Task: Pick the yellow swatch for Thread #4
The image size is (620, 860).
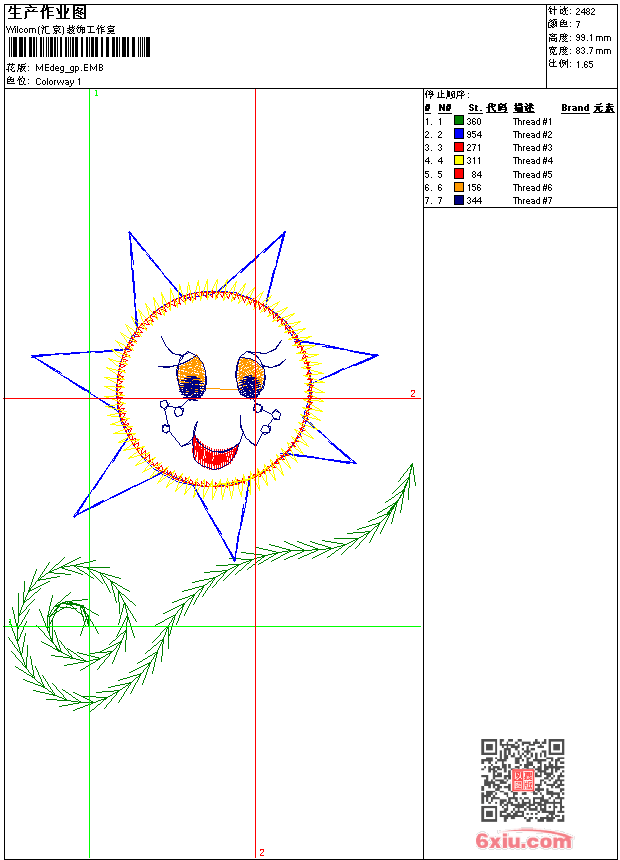Action: 459,160
